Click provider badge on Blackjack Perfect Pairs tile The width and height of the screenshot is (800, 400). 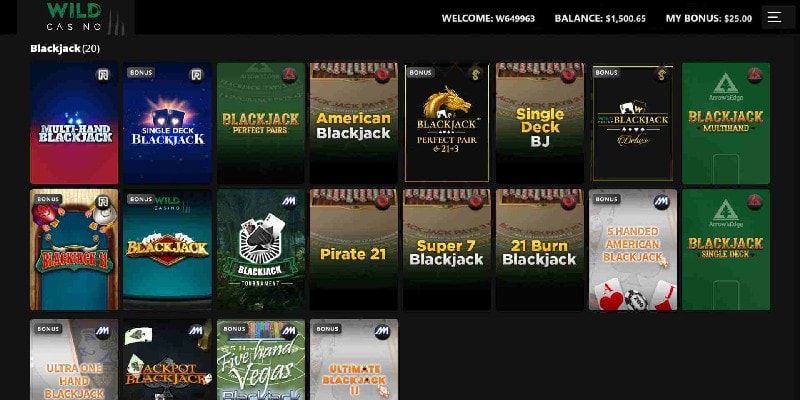coord(290,75)
